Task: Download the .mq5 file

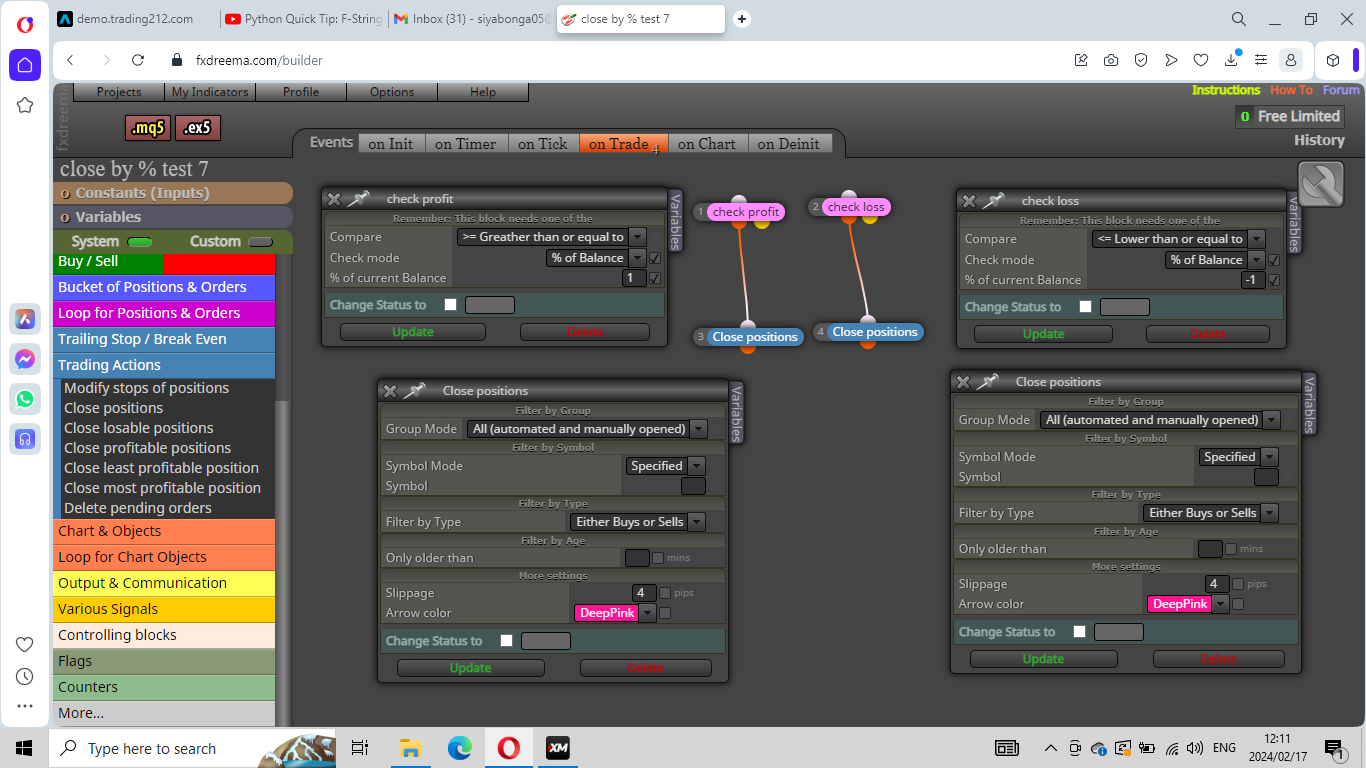Action: pos(148,128)
